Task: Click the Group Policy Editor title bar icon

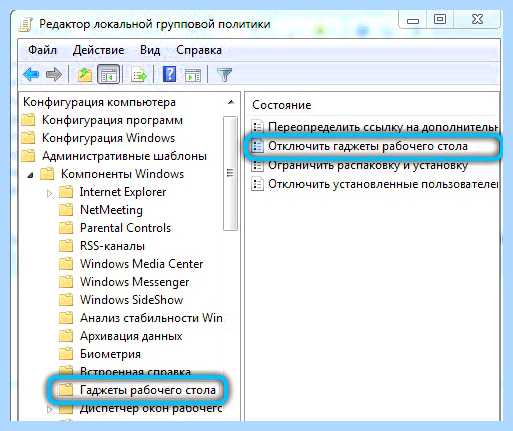Action: [x=26, y=24]
